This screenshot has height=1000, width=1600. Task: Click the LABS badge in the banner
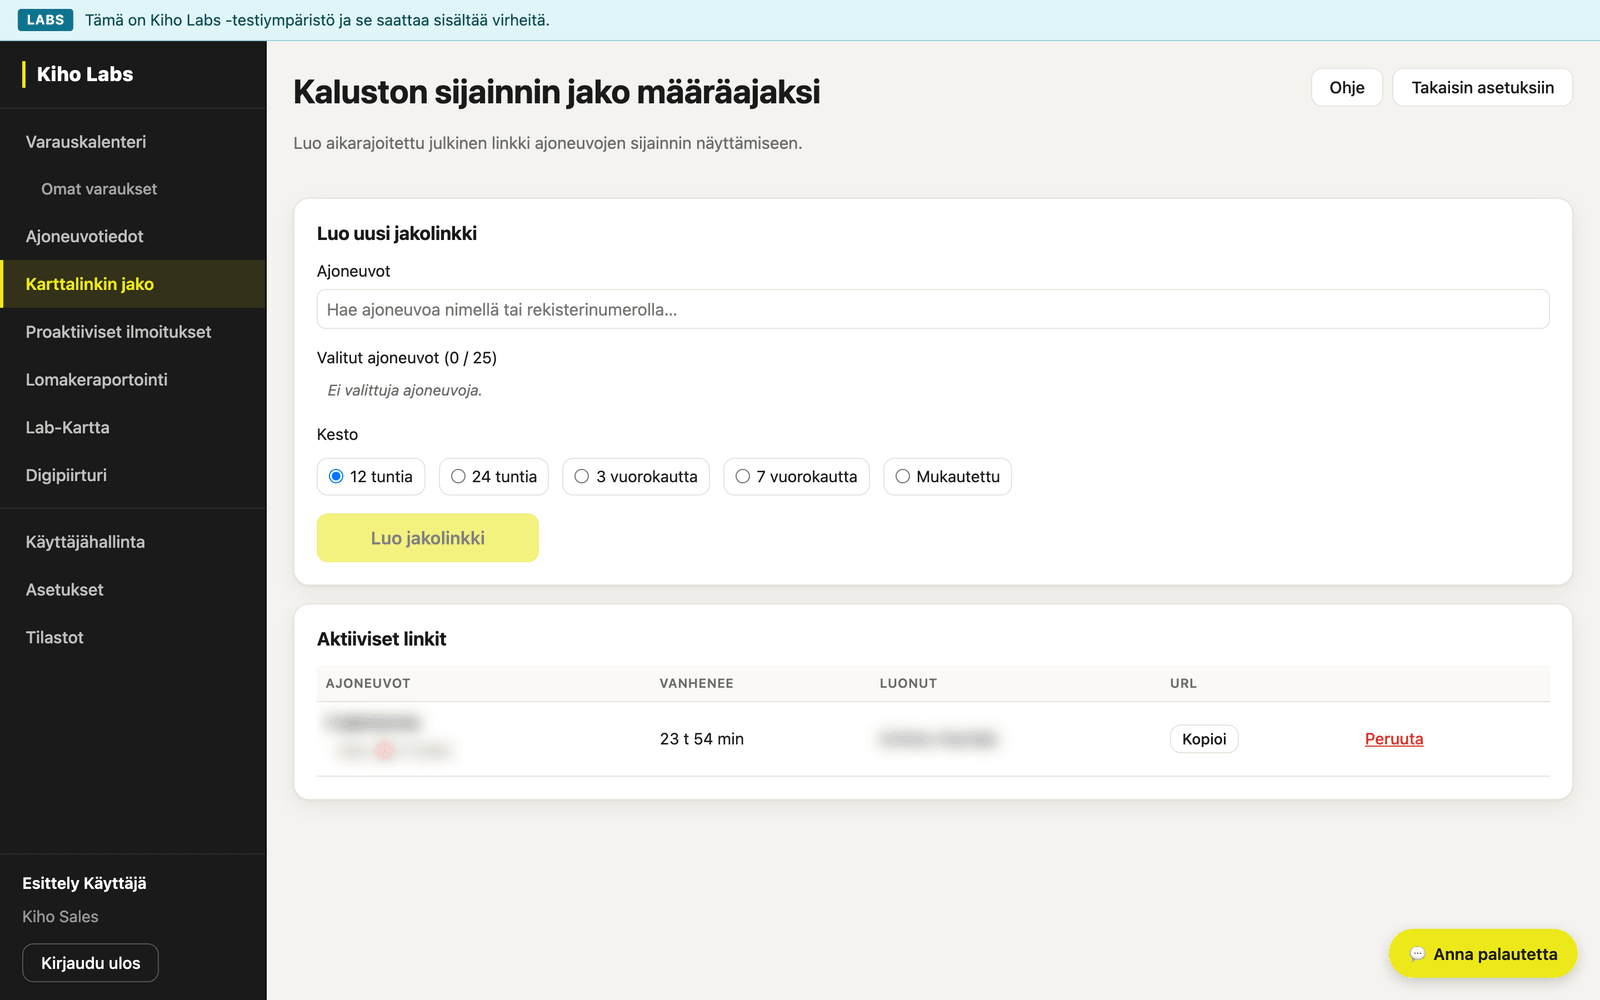(45, 20)
